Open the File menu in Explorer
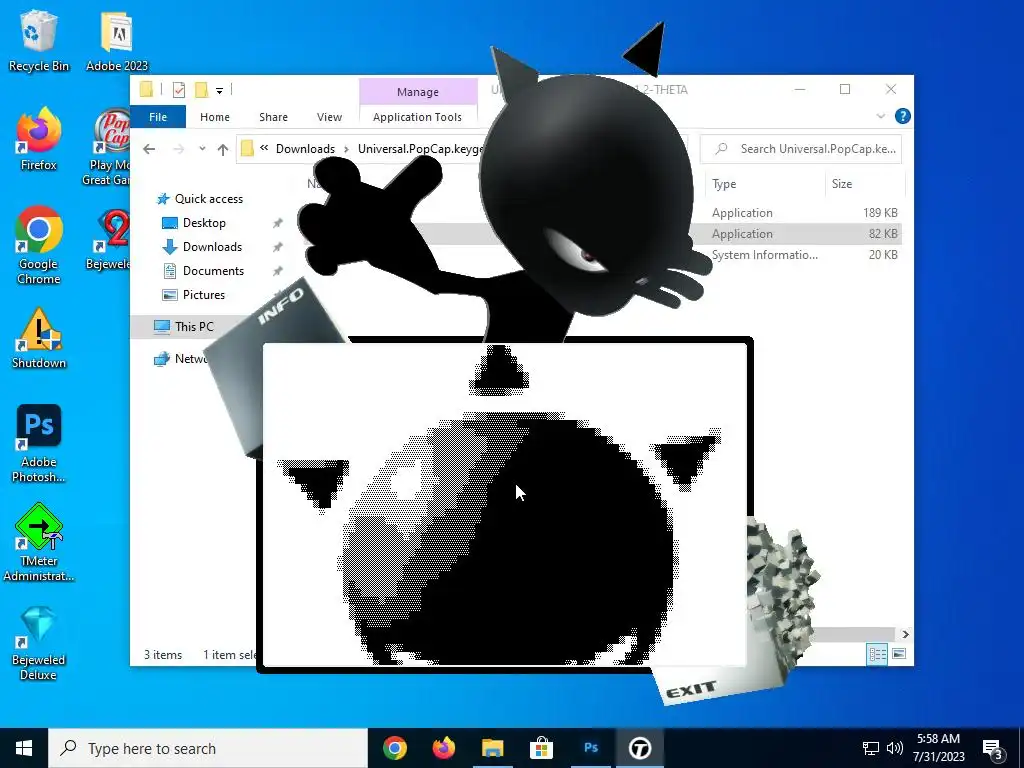Image resolution: width=1024 pixels, height=768 pixels. [158, 117]
